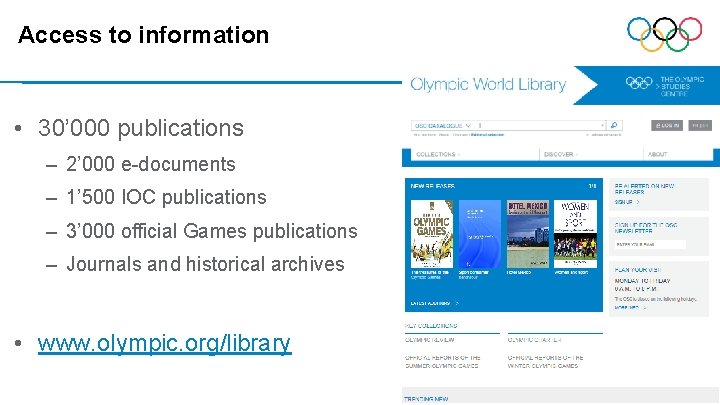Screen dimensions: 720x405
Task: Open the www.olympic.org/library link
Action: pos(164,343)
